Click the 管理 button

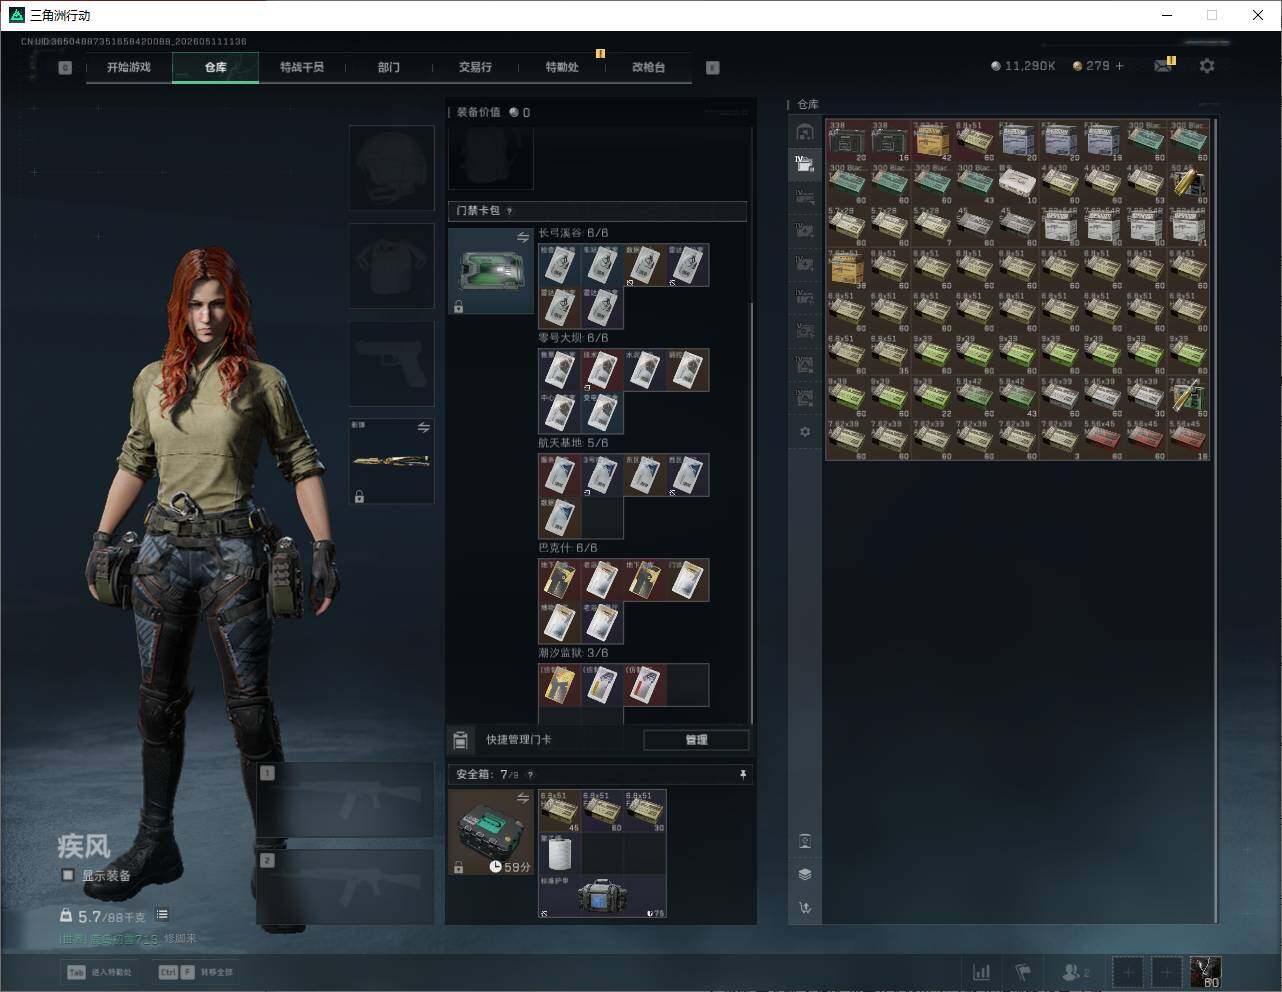coord(696,740)
